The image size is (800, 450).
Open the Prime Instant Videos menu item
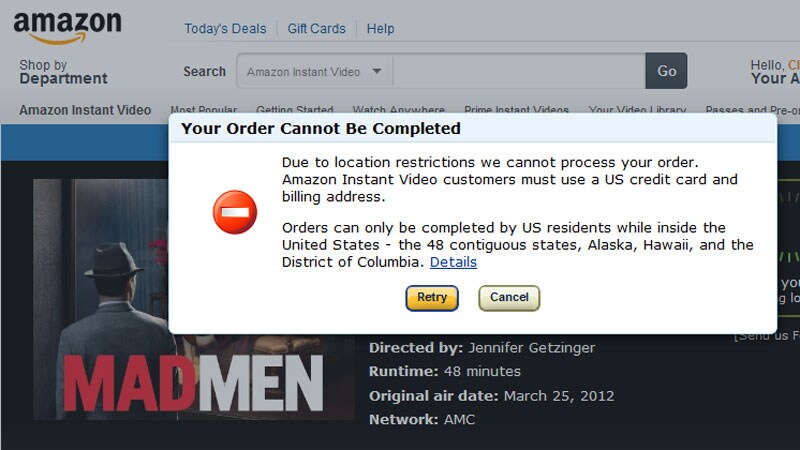point(516,109)
